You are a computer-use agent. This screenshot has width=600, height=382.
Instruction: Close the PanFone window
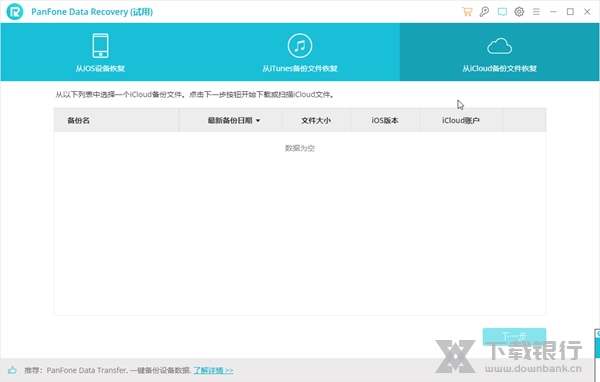pyautogui.click(x=587, y=12)
